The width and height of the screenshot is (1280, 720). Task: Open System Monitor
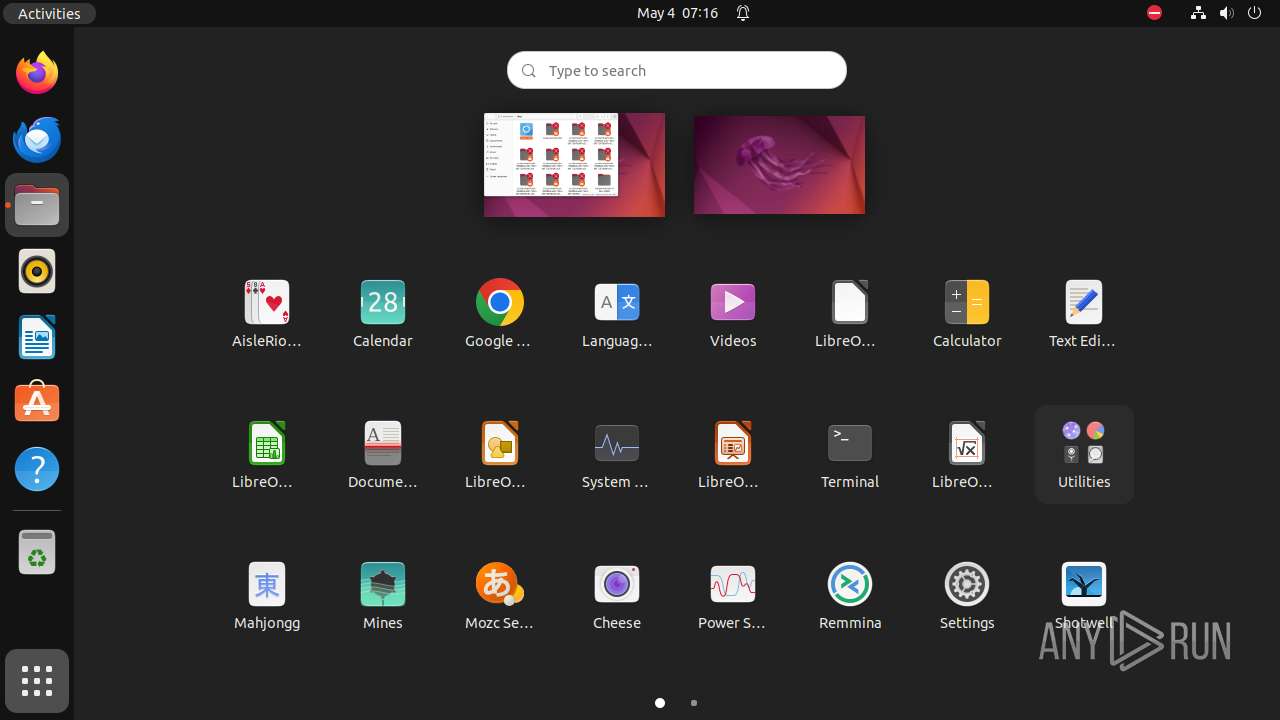pyautogui.click(x=617, y=455)
